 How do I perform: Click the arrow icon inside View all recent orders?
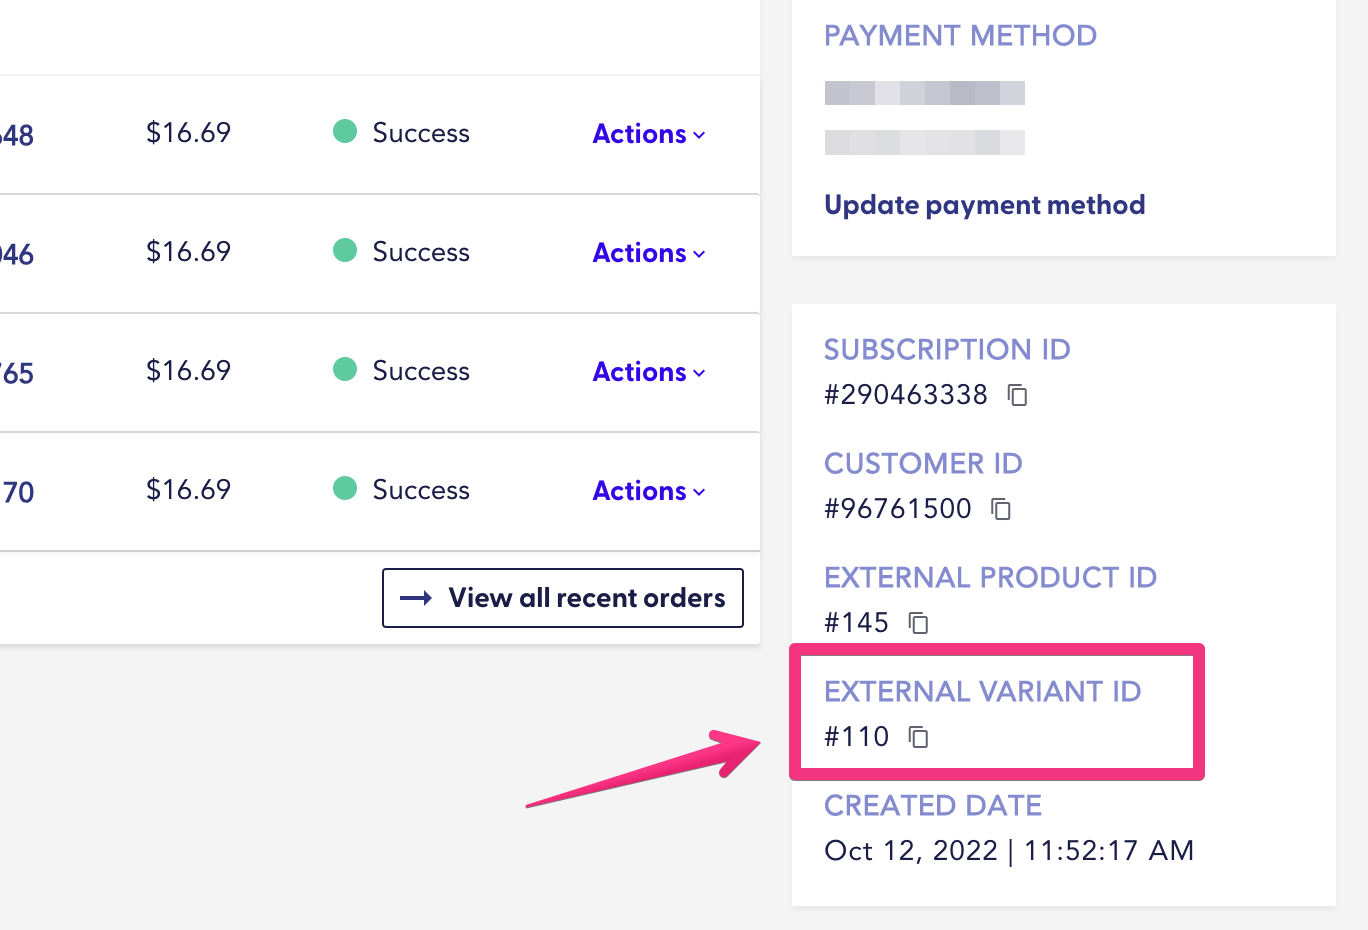[x=414, y=598]
